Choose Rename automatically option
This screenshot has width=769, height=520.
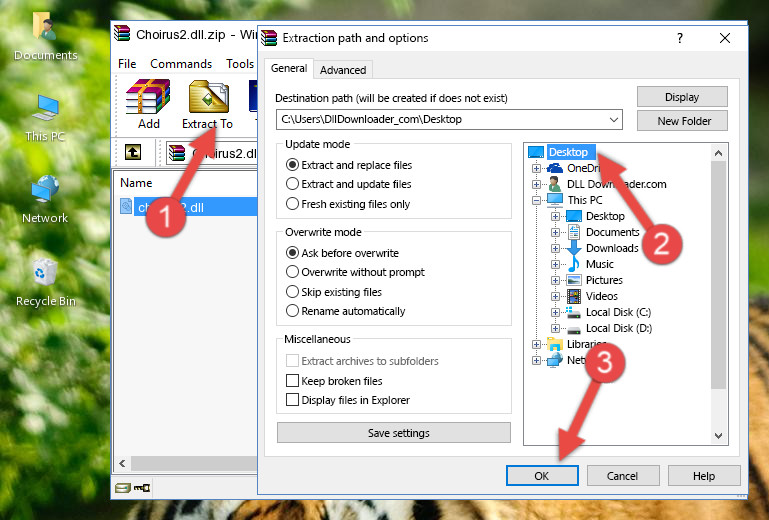pos(345,312)
